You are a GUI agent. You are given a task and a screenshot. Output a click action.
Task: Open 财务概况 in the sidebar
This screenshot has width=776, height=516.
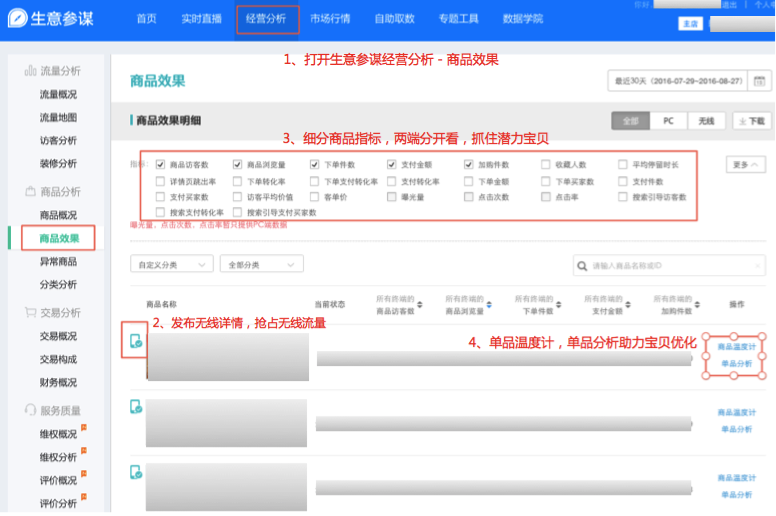58,382
